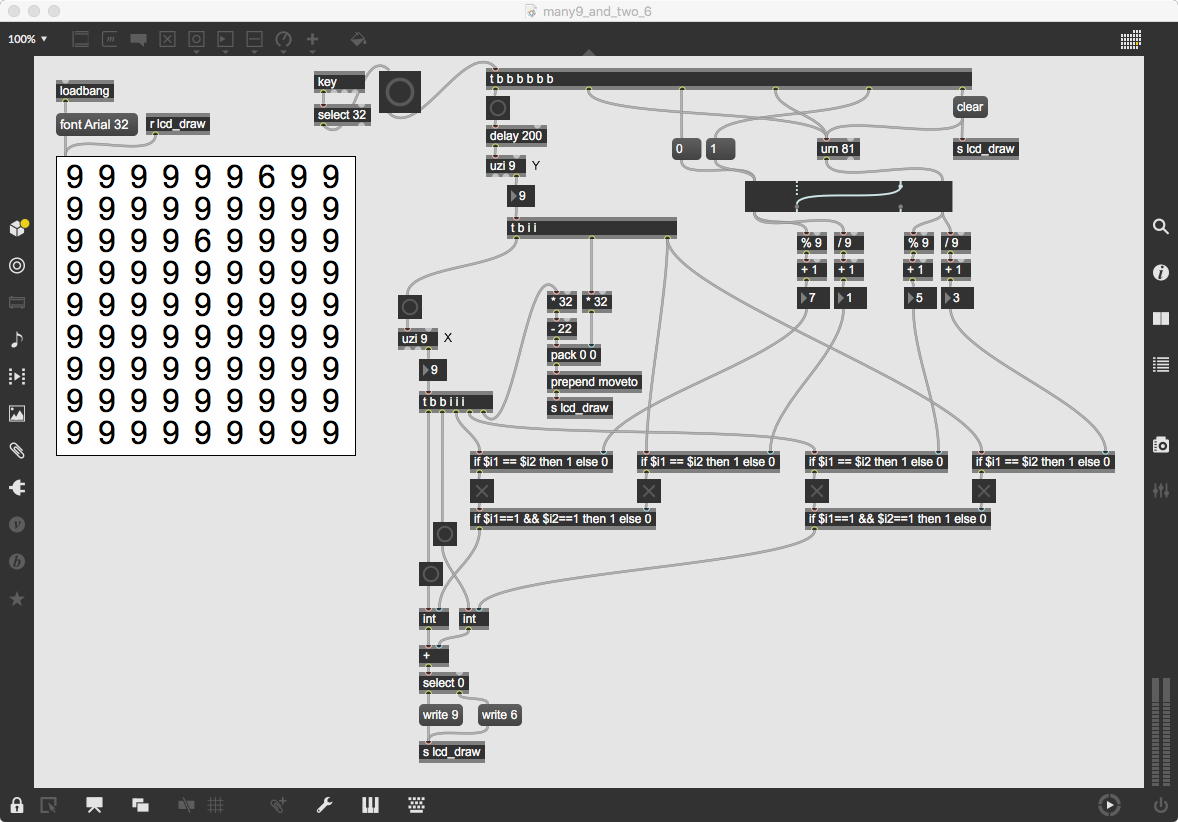
Task: Add a message box from toolbar
Action: coord(110,39)
